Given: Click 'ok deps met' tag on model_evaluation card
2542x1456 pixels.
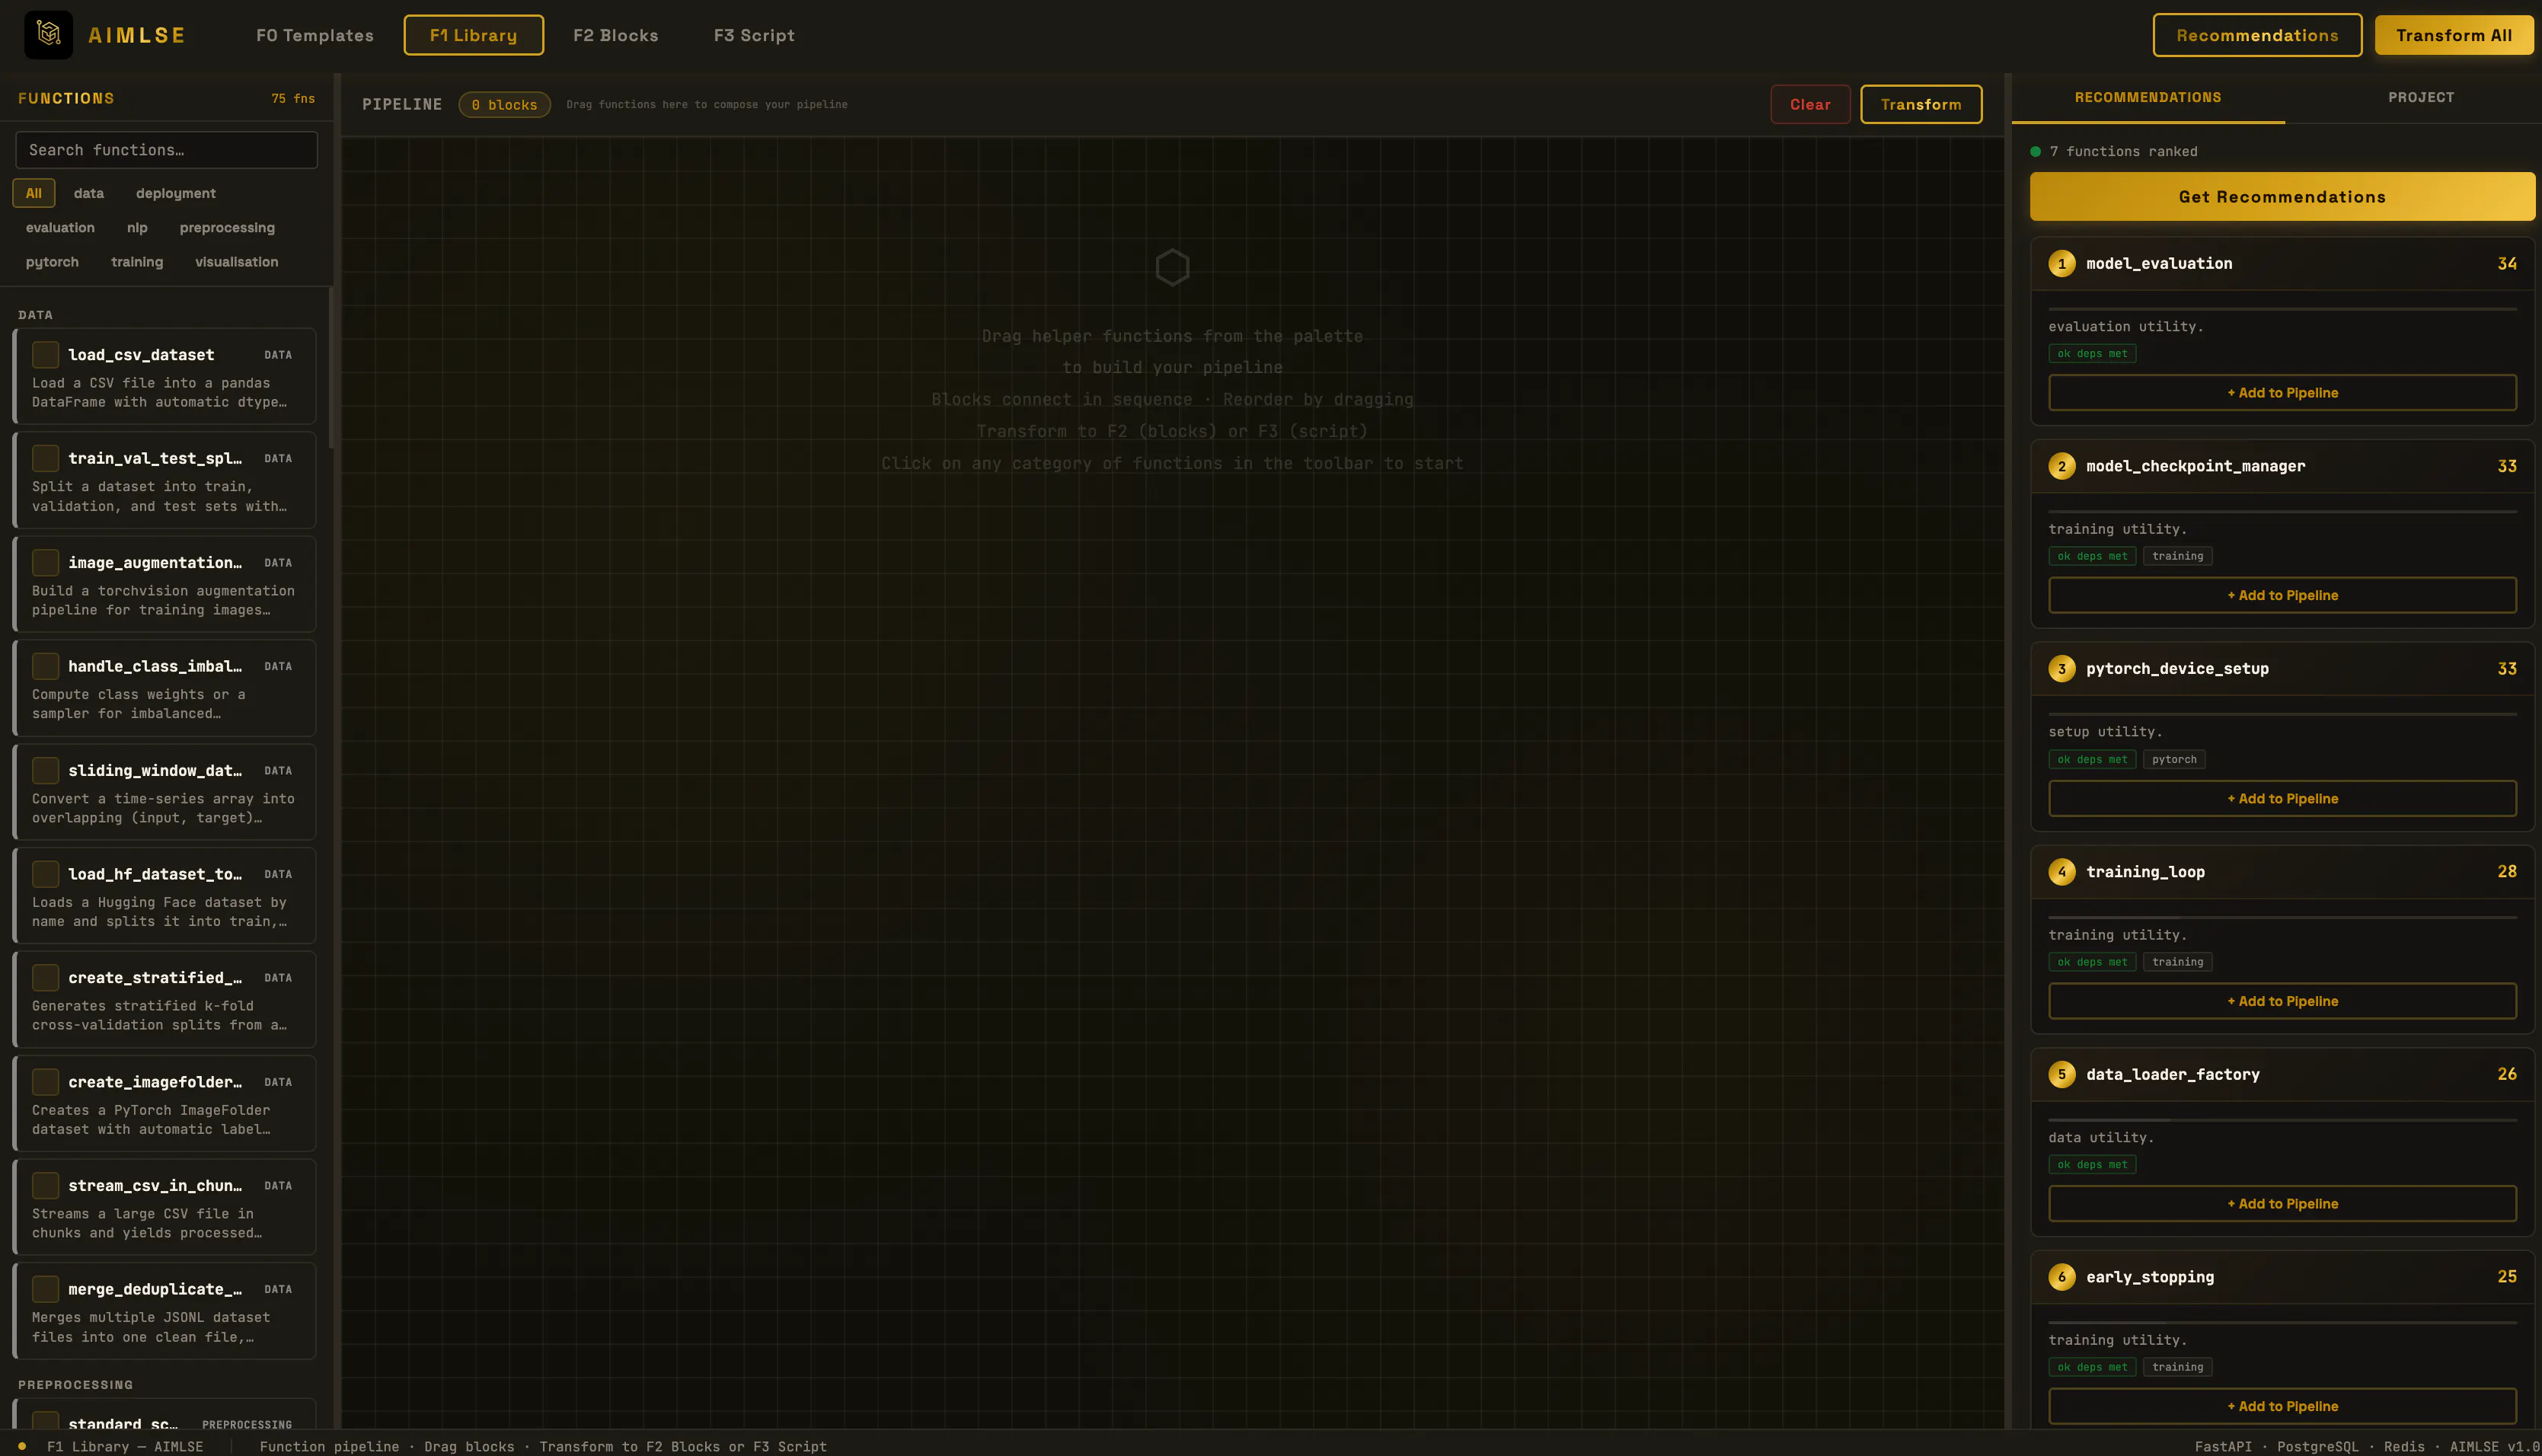Looking at the screenshot, I should 2092,353.
